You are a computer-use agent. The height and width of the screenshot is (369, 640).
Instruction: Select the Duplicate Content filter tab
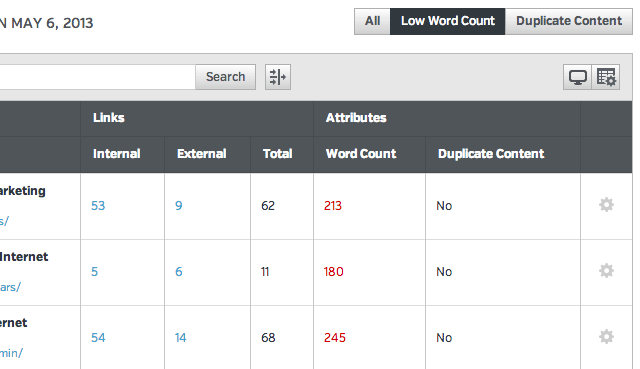click(x=569, y=21)
